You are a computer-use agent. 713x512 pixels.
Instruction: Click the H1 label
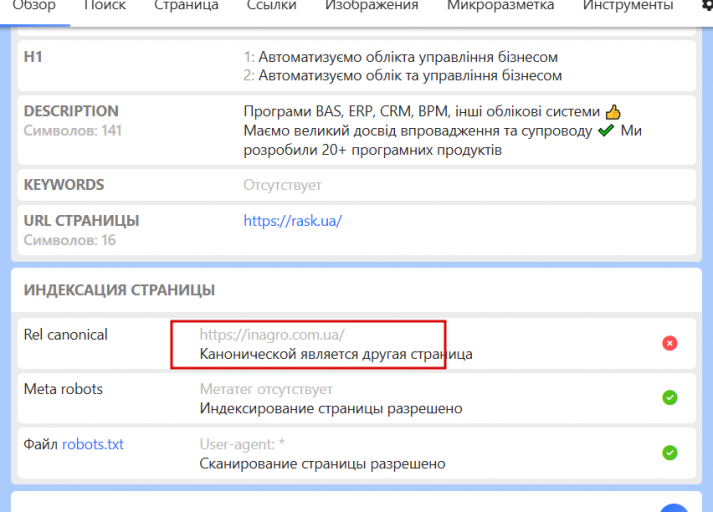click(33, 57)
